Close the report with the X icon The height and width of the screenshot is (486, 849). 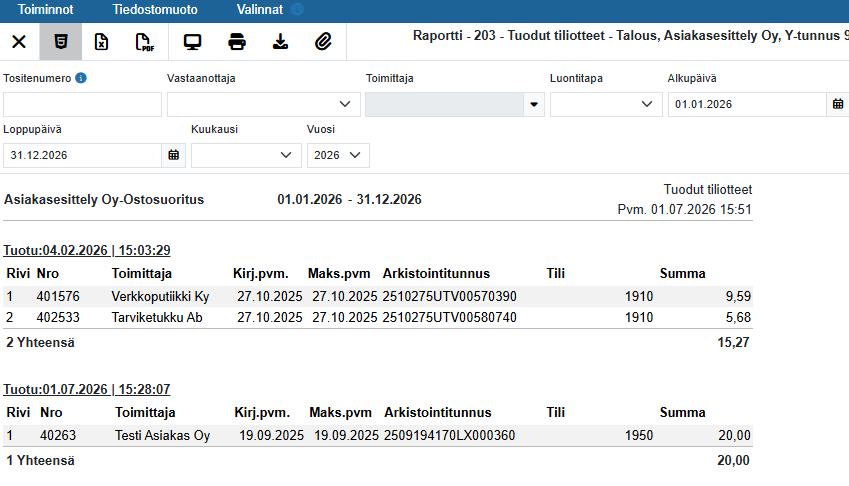click(19, 42)
